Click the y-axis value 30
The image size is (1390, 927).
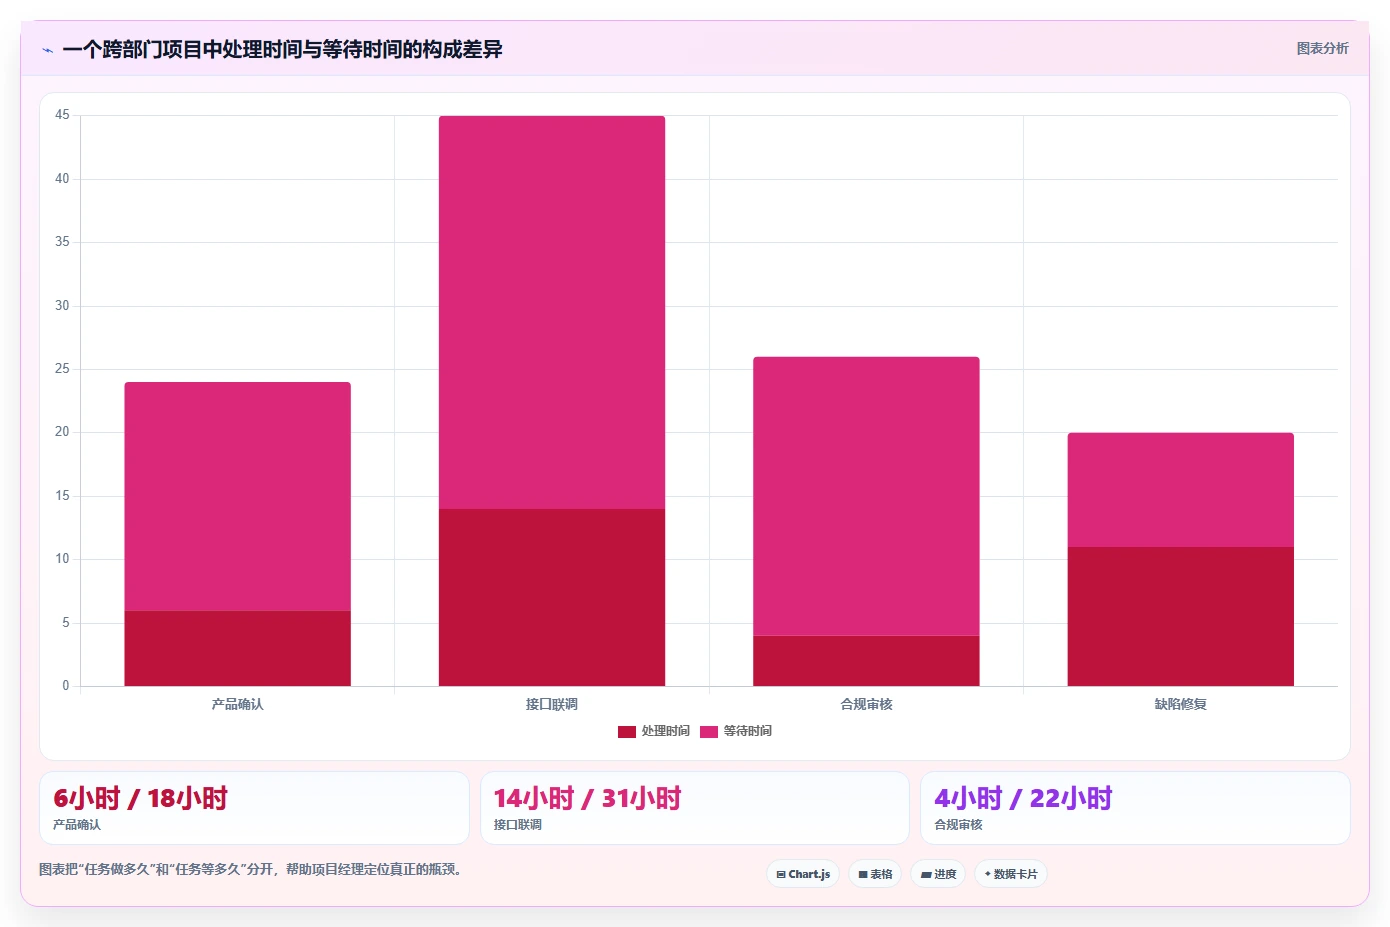62,305
